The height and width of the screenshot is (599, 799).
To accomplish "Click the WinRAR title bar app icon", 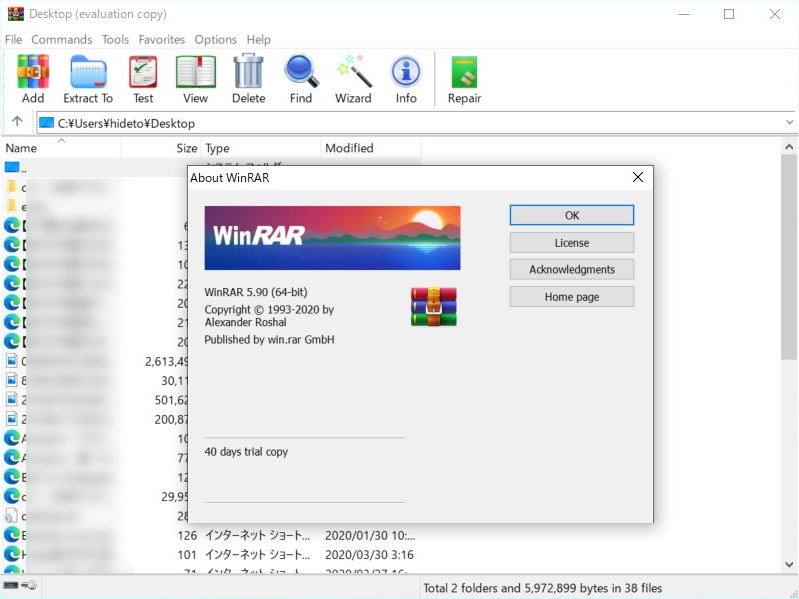I will point(16,13).
